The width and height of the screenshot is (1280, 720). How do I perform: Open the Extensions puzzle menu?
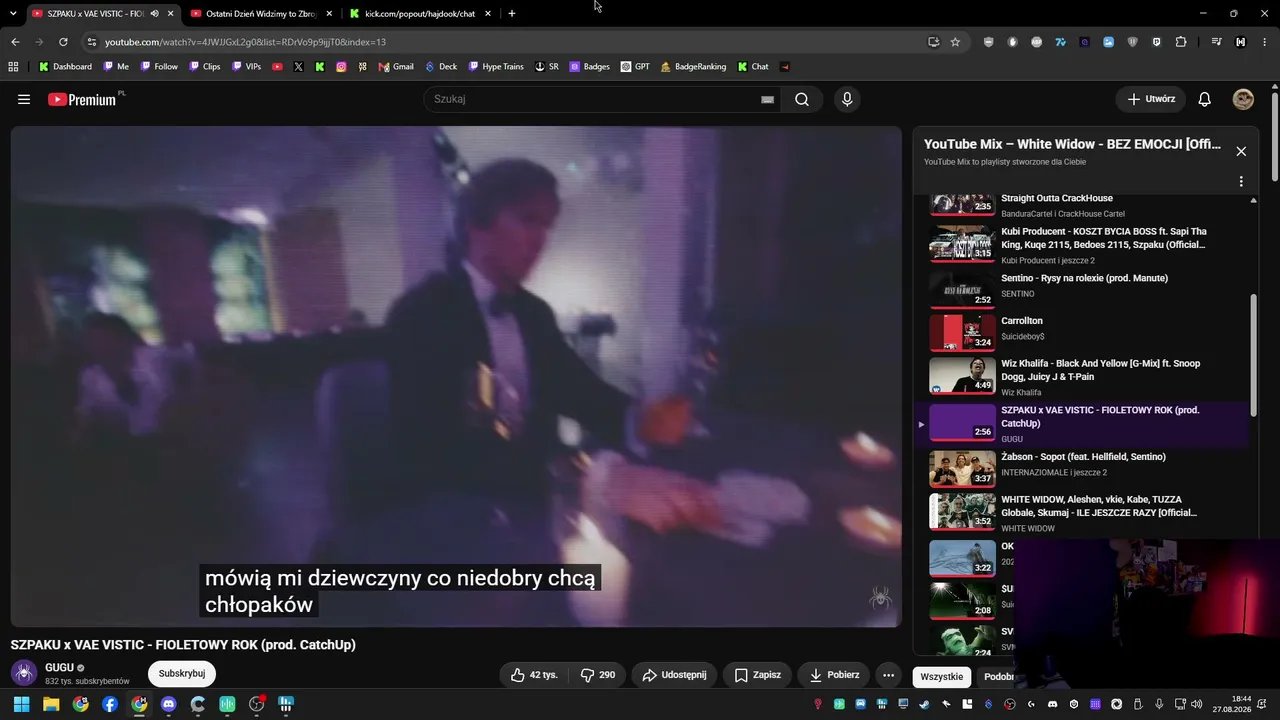point(1181,42)
